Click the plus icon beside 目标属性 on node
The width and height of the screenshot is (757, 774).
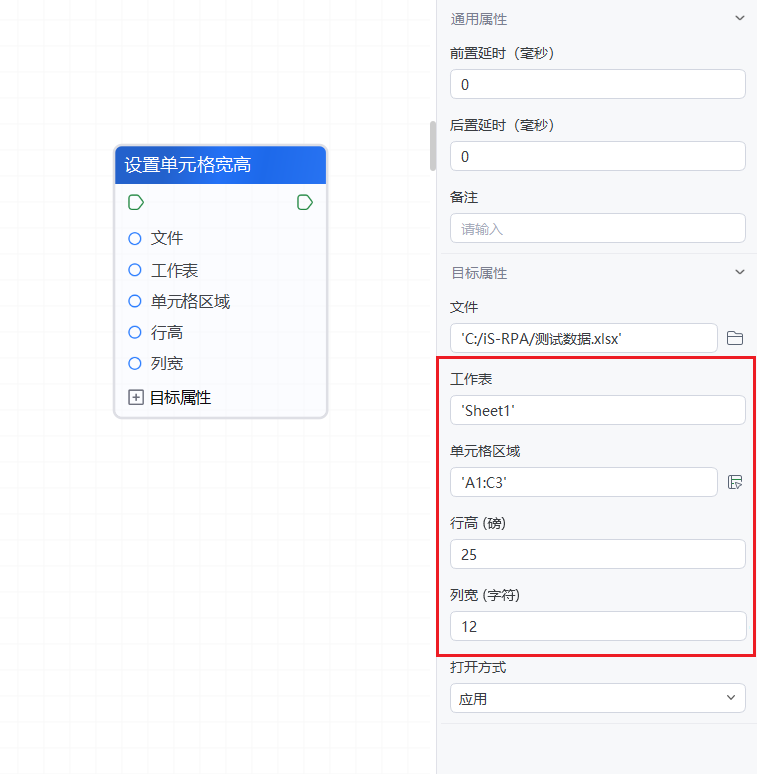pos(136,397)
